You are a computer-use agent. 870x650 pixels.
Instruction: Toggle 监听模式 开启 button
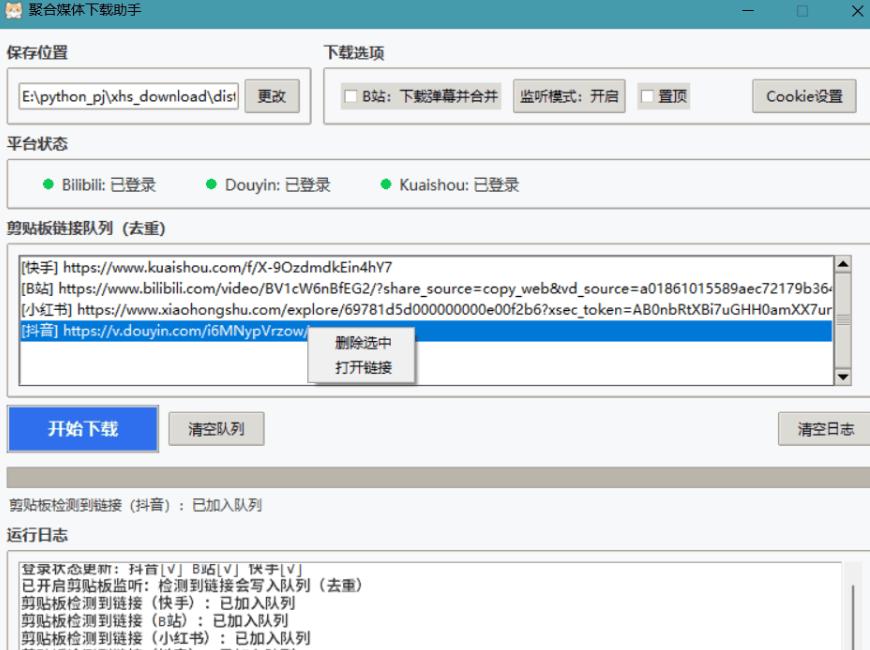click(x=569, y=97)
